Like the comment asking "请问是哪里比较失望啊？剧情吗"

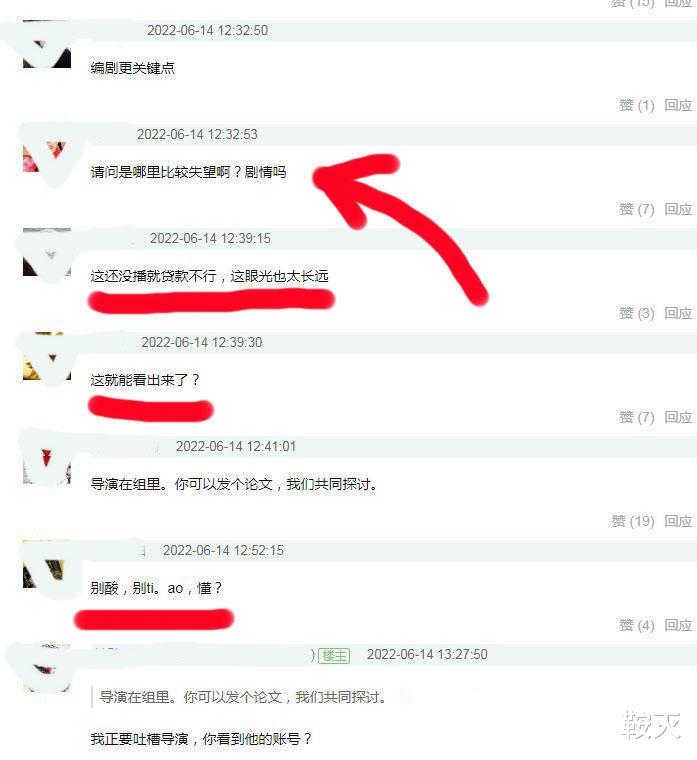coord(636,209)
